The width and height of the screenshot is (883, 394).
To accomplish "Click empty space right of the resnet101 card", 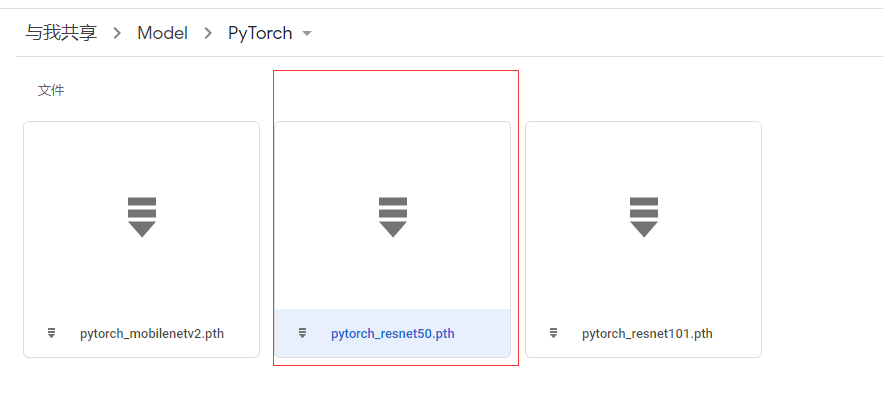I will (x=822, y=239).
